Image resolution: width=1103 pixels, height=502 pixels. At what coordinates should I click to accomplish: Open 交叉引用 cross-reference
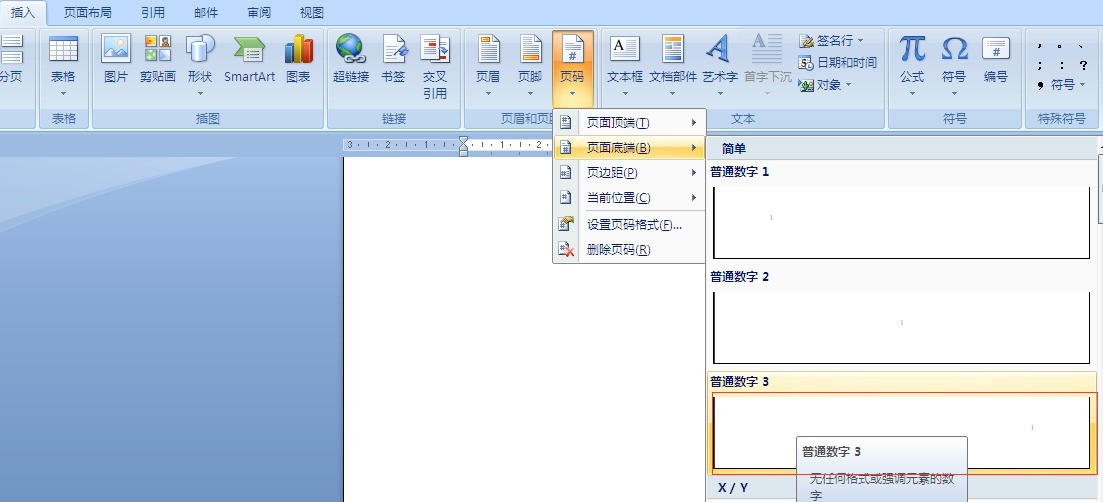pyautogui.click(x=435, y=64)
